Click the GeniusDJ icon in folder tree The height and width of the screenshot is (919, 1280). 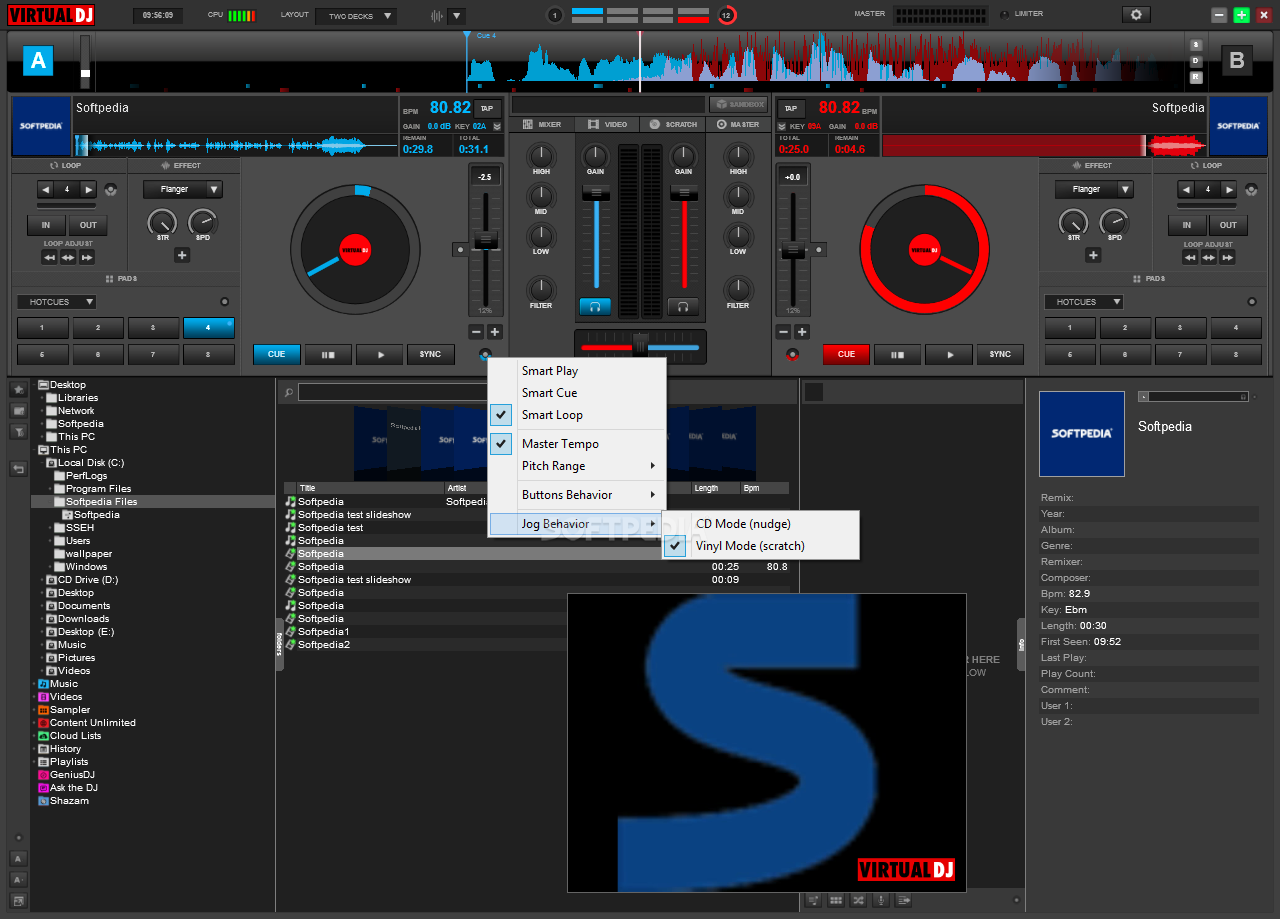coord(43,775)
